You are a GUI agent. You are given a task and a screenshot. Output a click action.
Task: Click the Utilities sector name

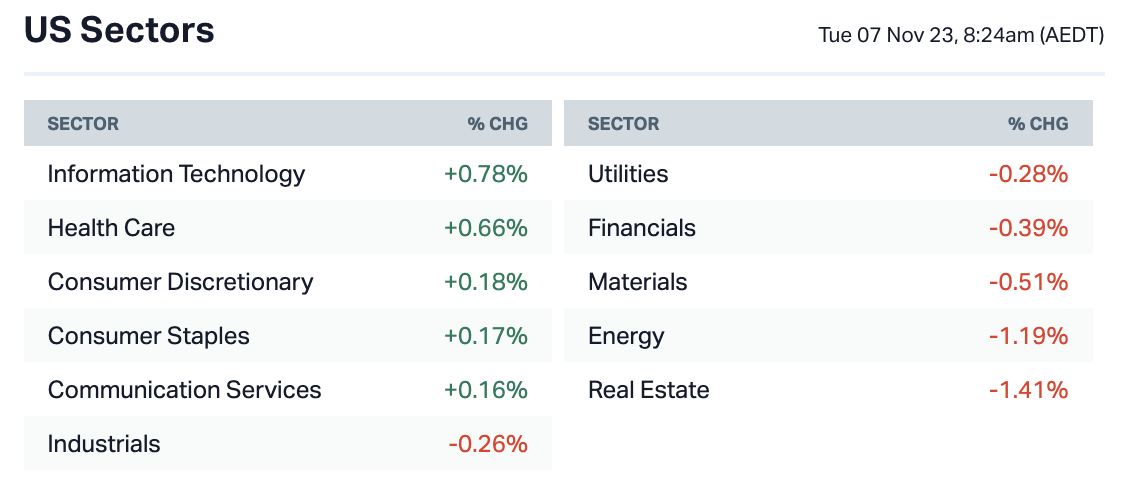coord(628,174)
